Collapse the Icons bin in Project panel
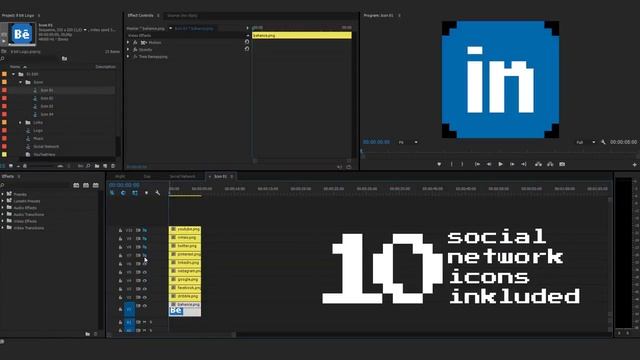The width and height of the screenshot is (640, 360). point(20,82)
